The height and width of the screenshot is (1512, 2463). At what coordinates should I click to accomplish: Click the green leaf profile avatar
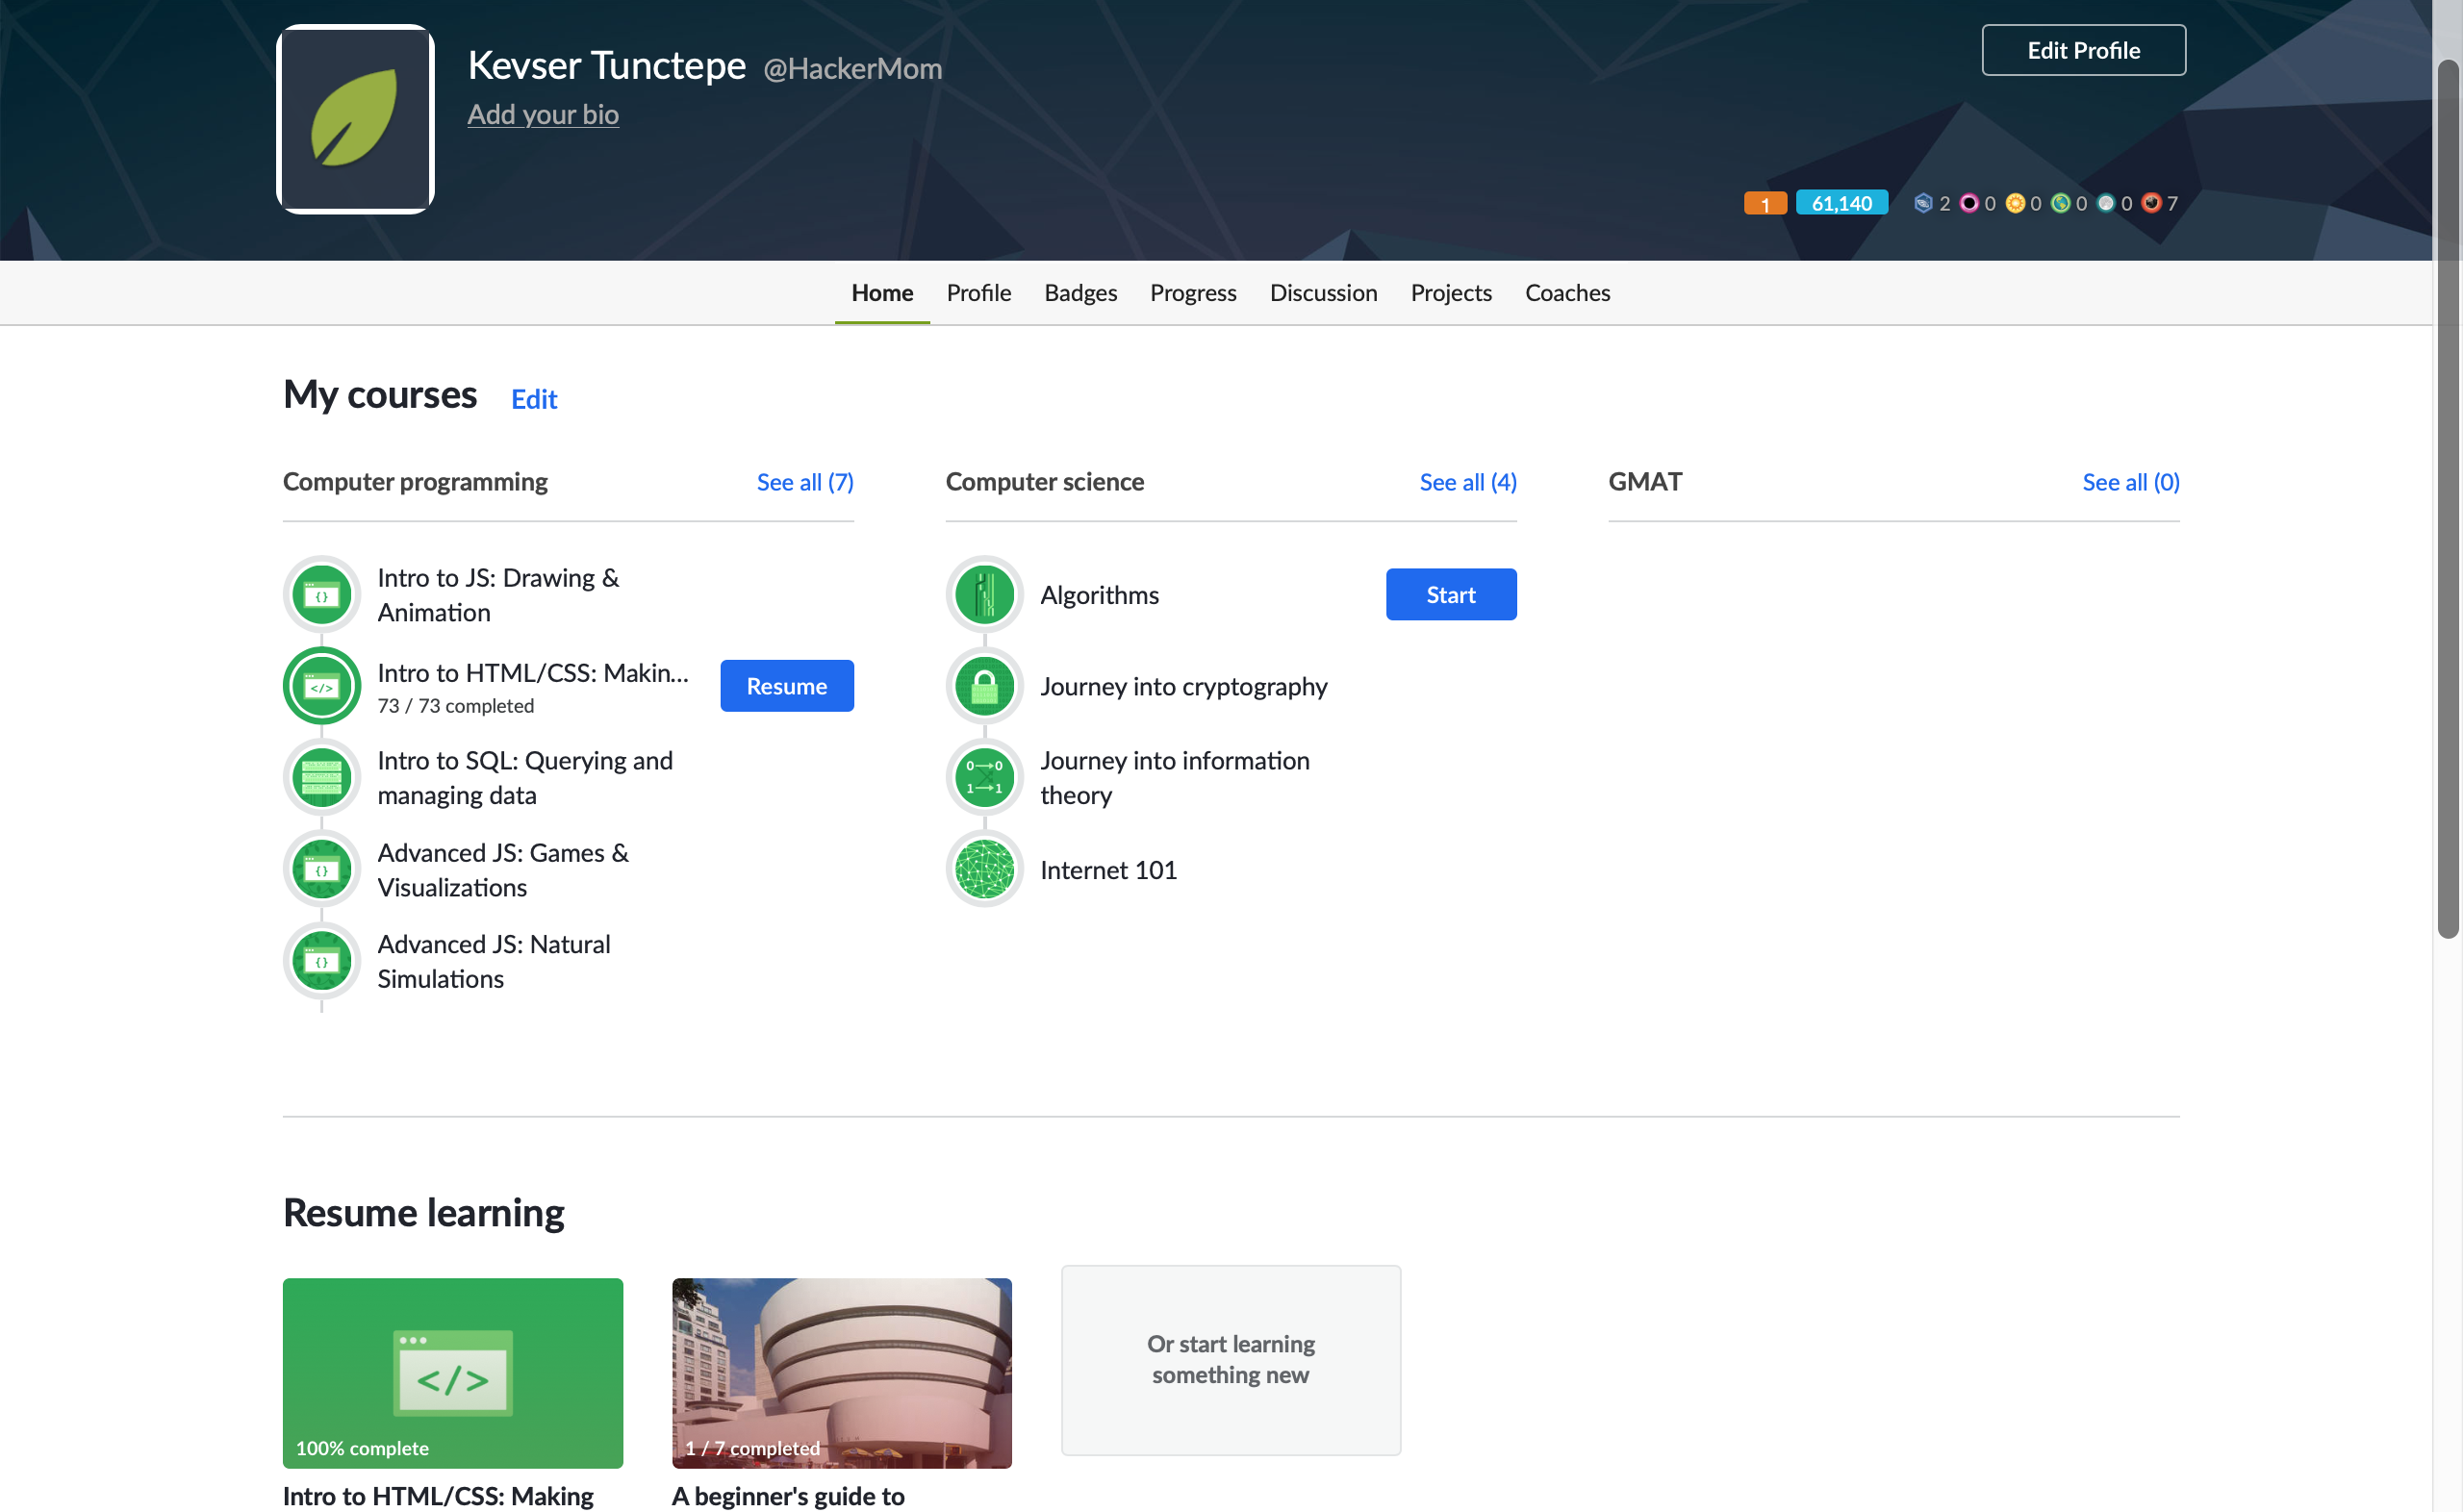pos(355,119)
